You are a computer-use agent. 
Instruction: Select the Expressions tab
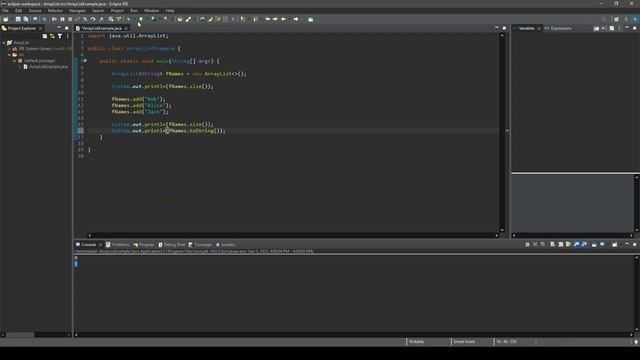(558, 28)
